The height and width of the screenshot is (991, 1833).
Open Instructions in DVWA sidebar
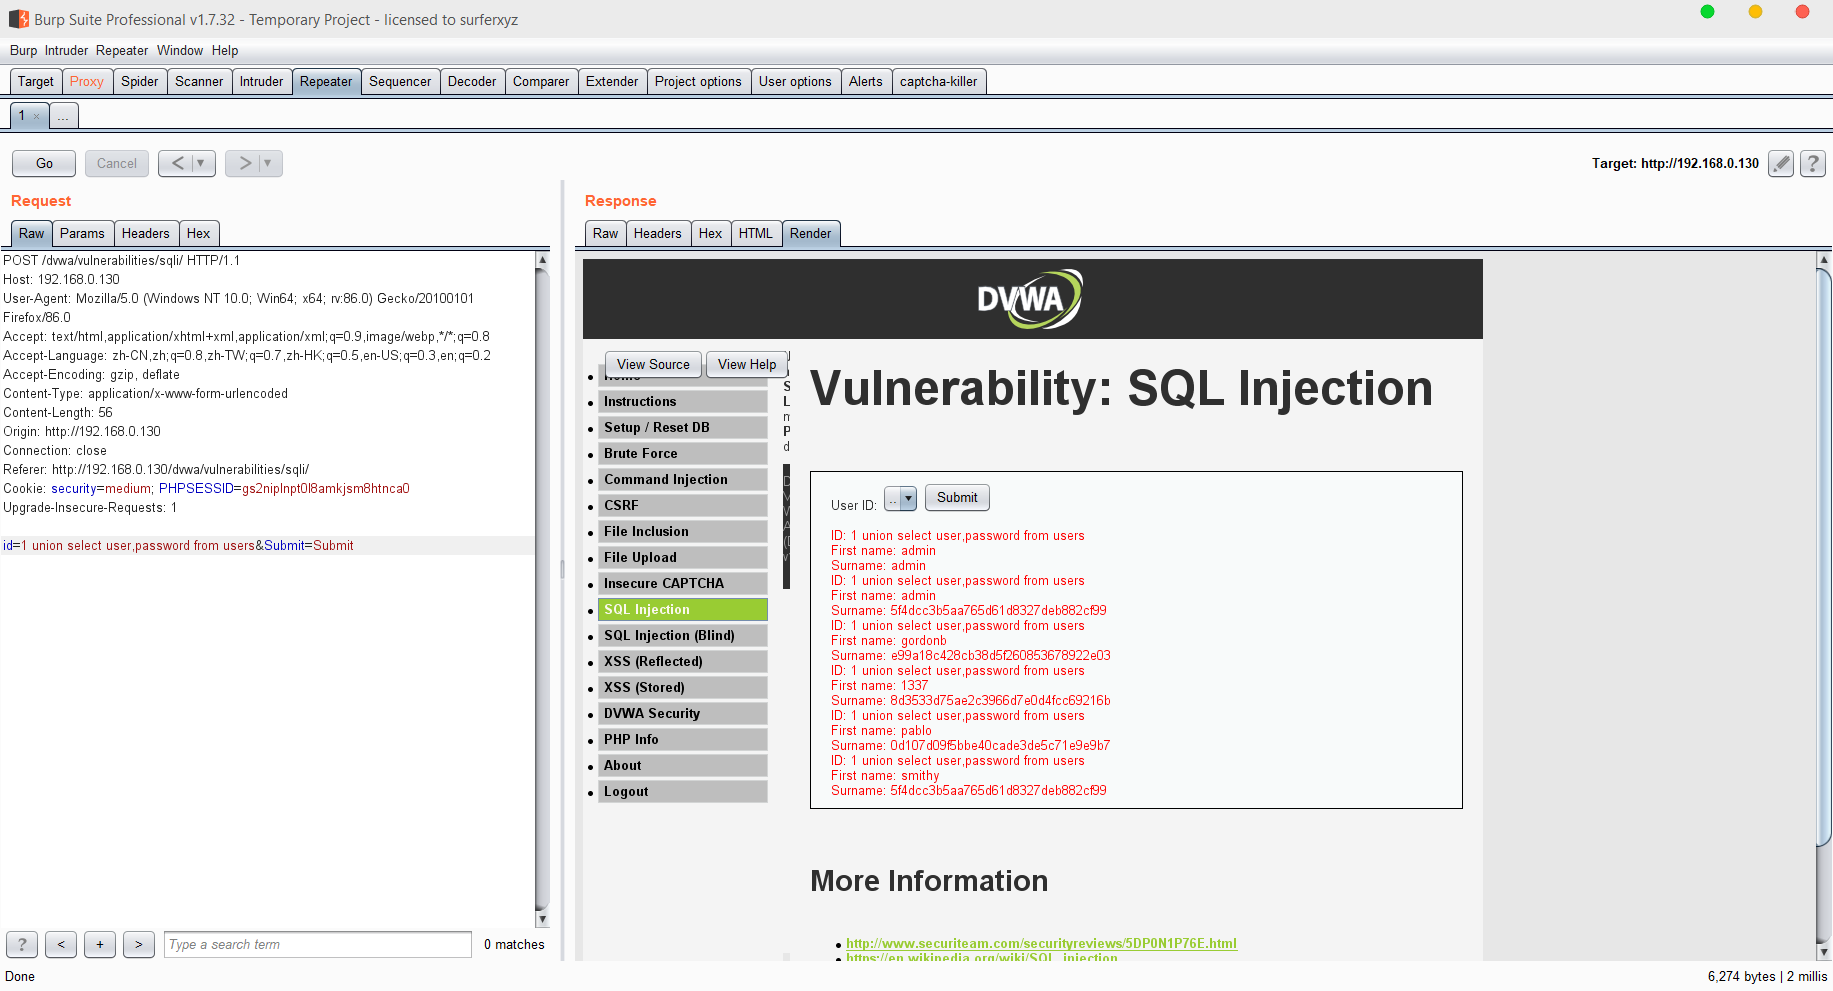tap(683, 401)
